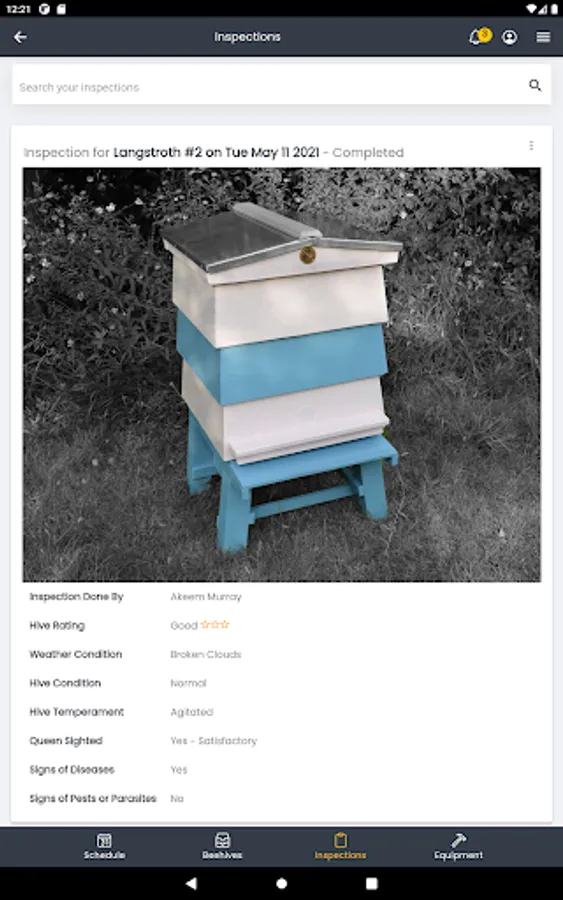Viewport: 563px width, 900px height.
Task: Go back using the arrow icon
Action: click(20, 37)
